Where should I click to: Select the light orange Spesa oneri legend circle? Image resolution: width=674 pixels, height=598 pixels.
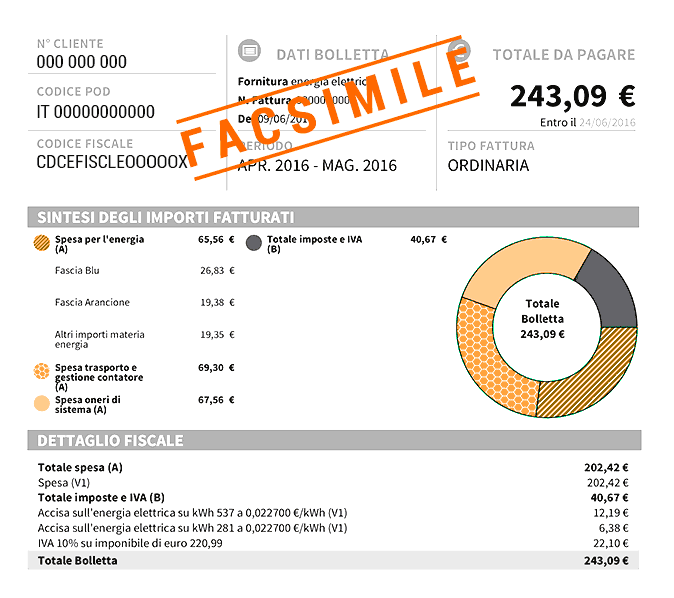click(x=42, y=403)
